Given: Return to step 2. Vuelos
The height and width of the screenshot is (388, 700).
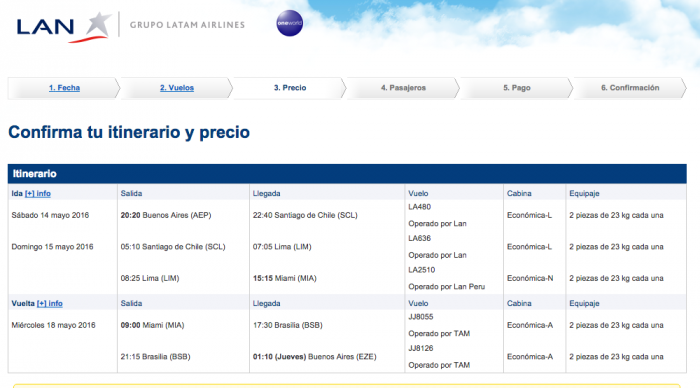Looking at the screenshot, I should pyautogui.click(x=177, y=88).
